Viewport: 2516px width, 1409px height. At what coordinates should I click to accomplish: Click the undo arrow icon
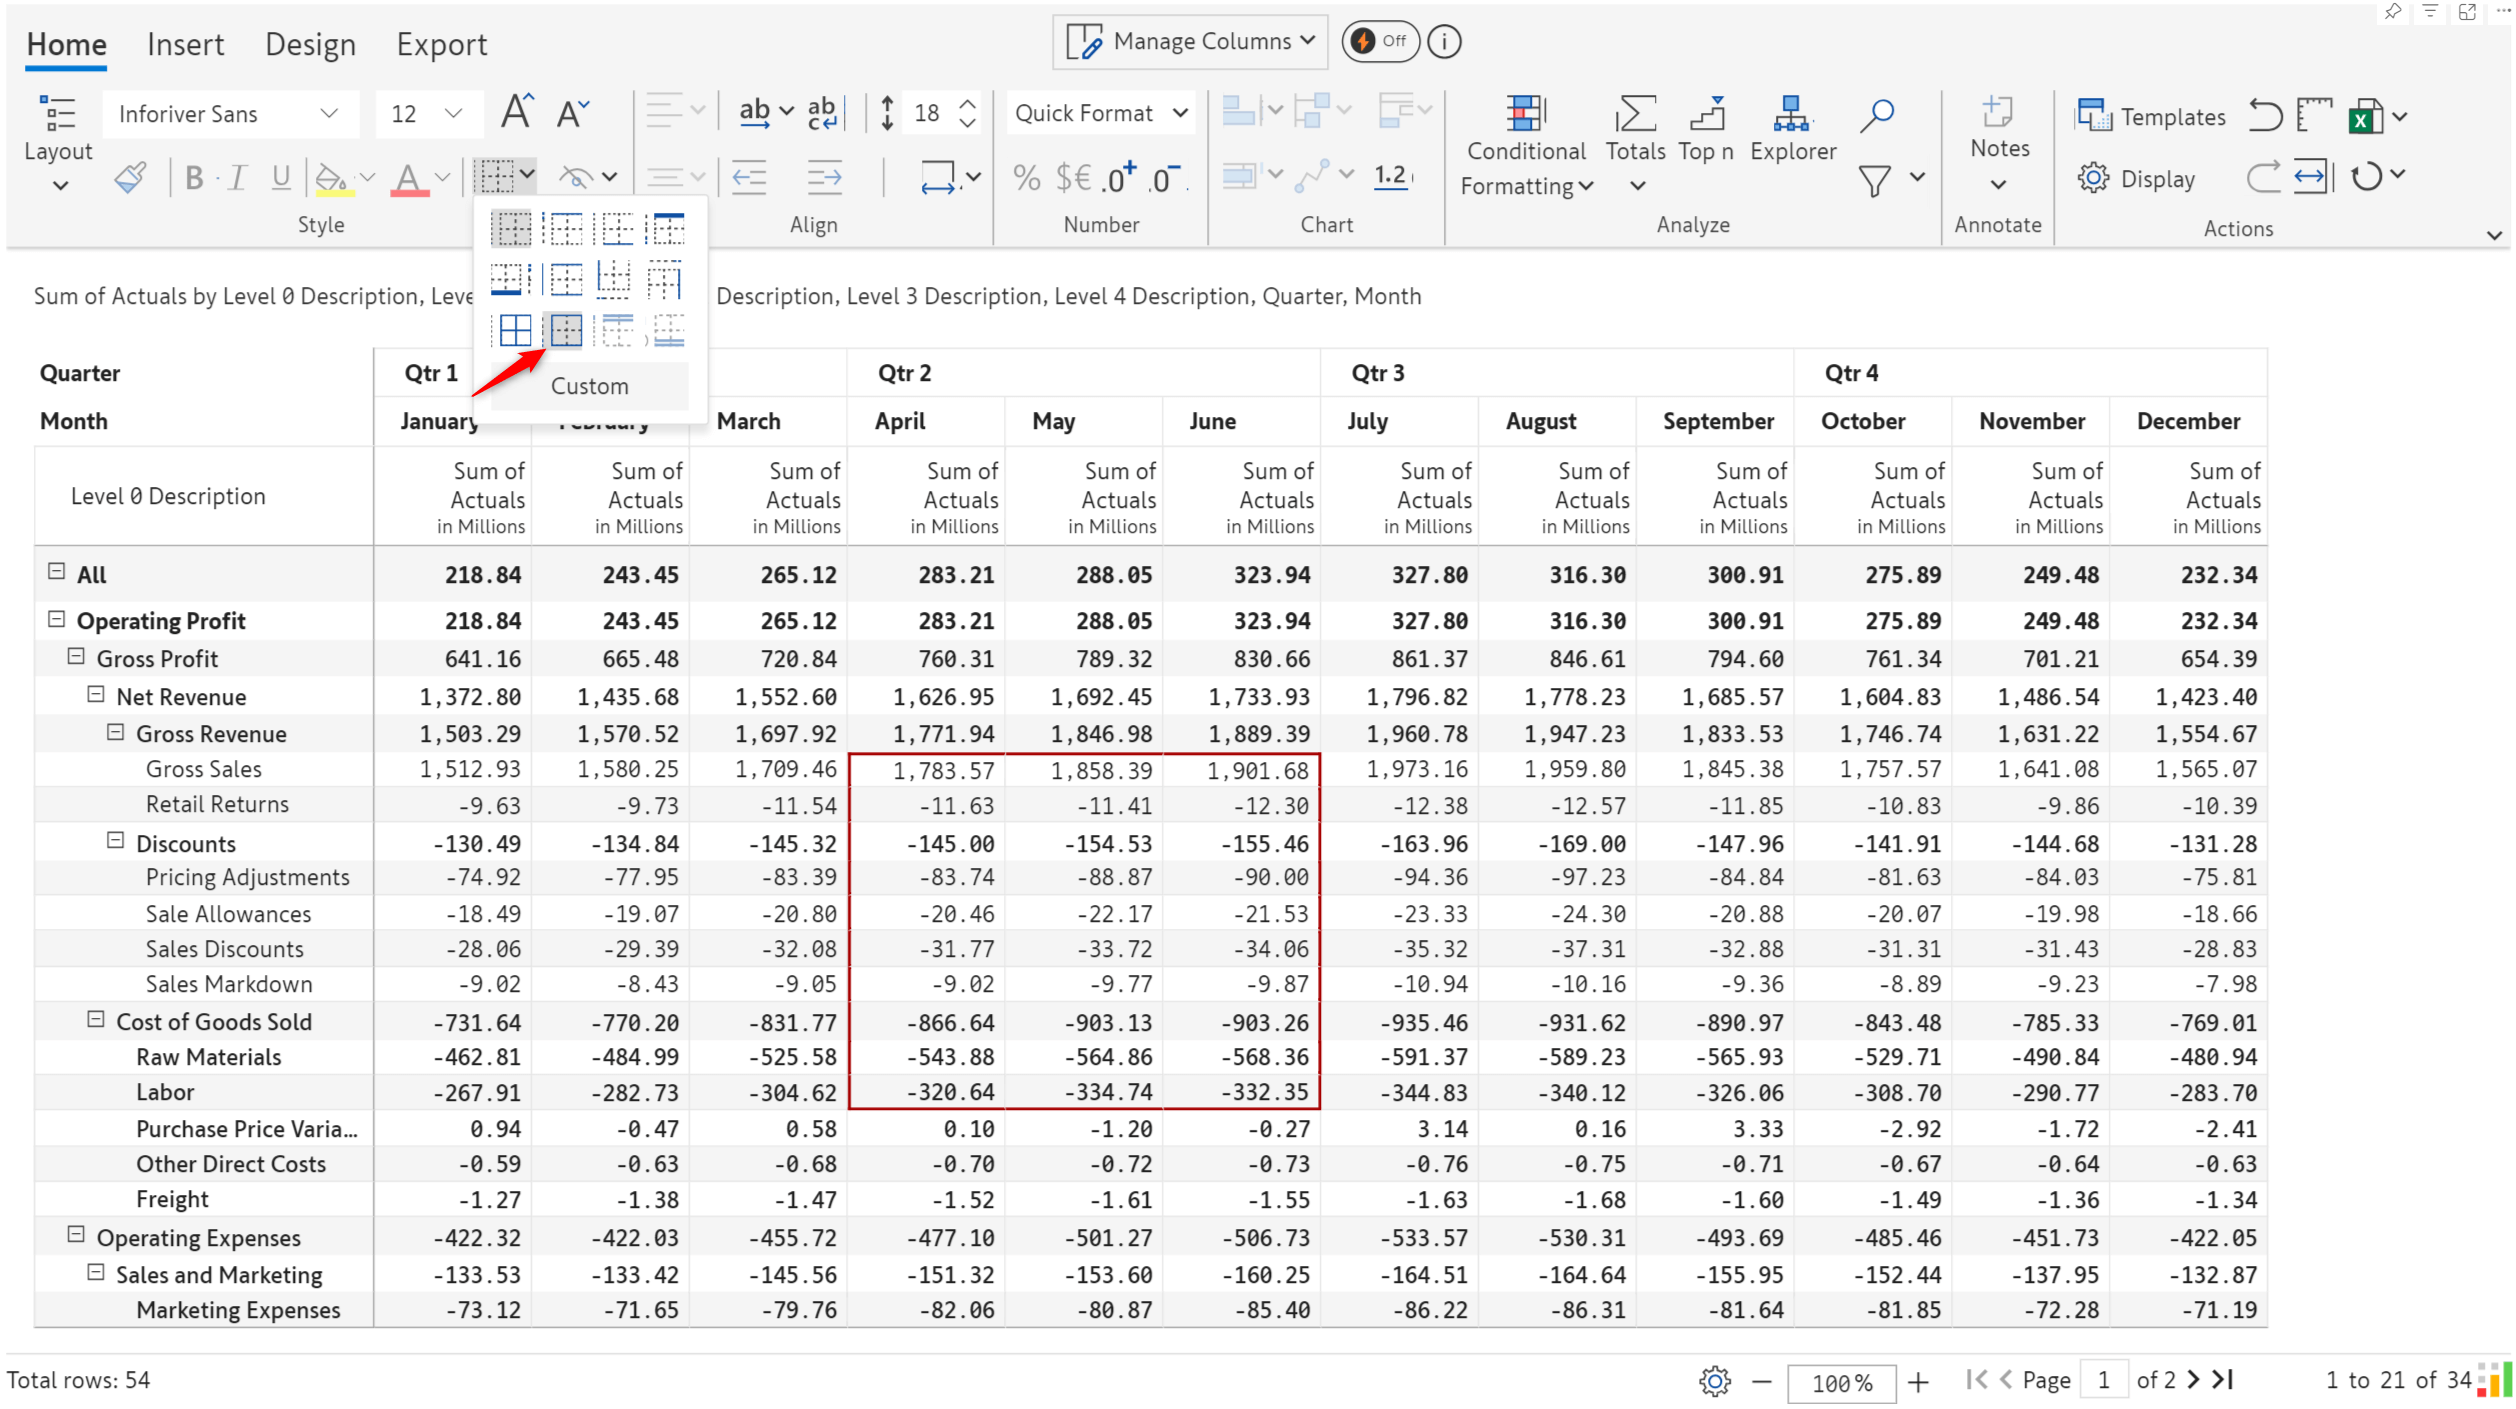click(2264, 116)
